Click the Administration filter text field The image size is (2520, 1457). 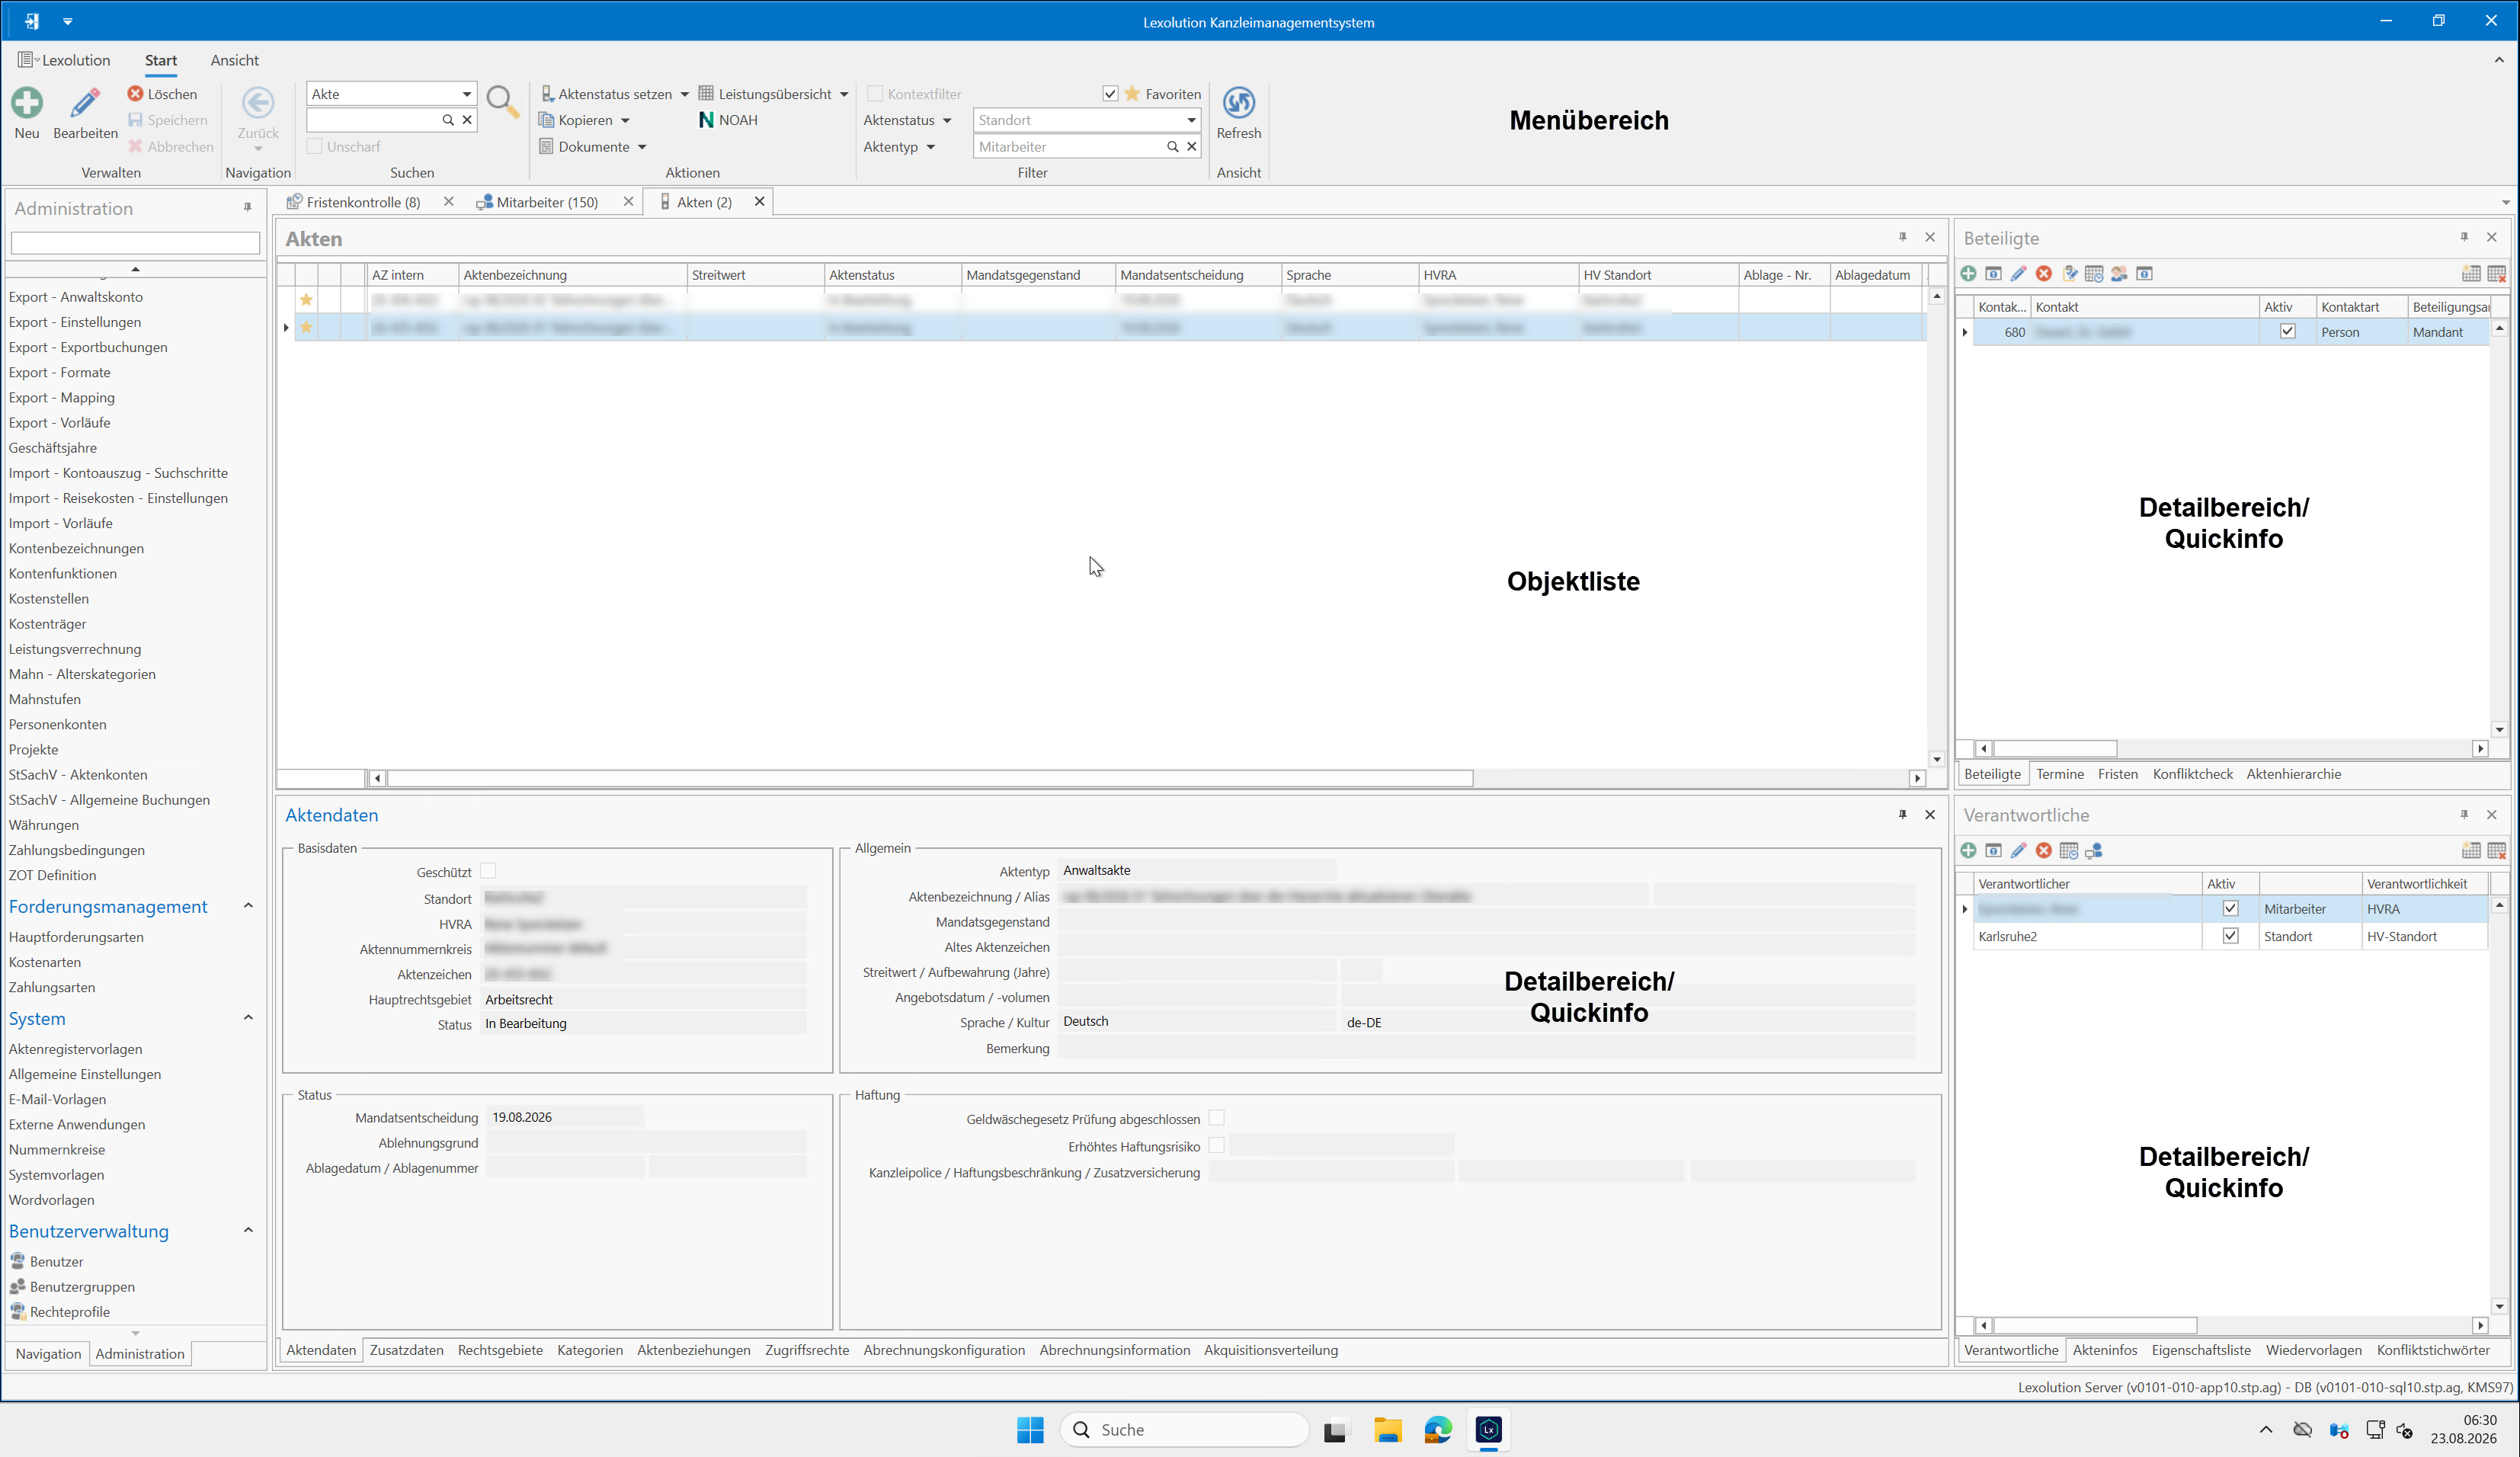tap(135, 242)
